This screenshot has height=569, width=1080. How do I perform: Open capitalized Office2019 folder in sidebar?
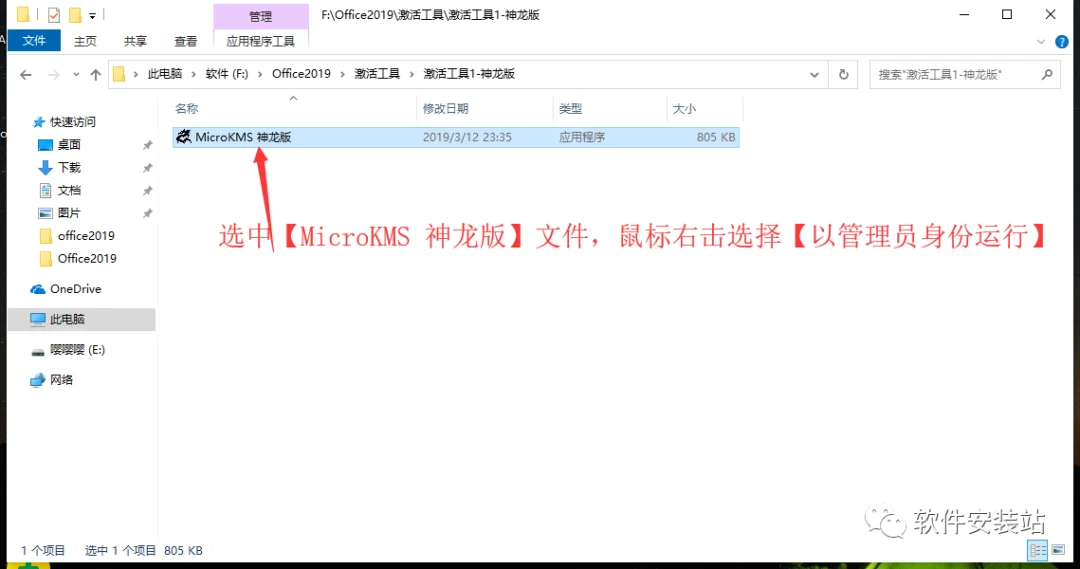pyautogui.click(x=87, y=258)
